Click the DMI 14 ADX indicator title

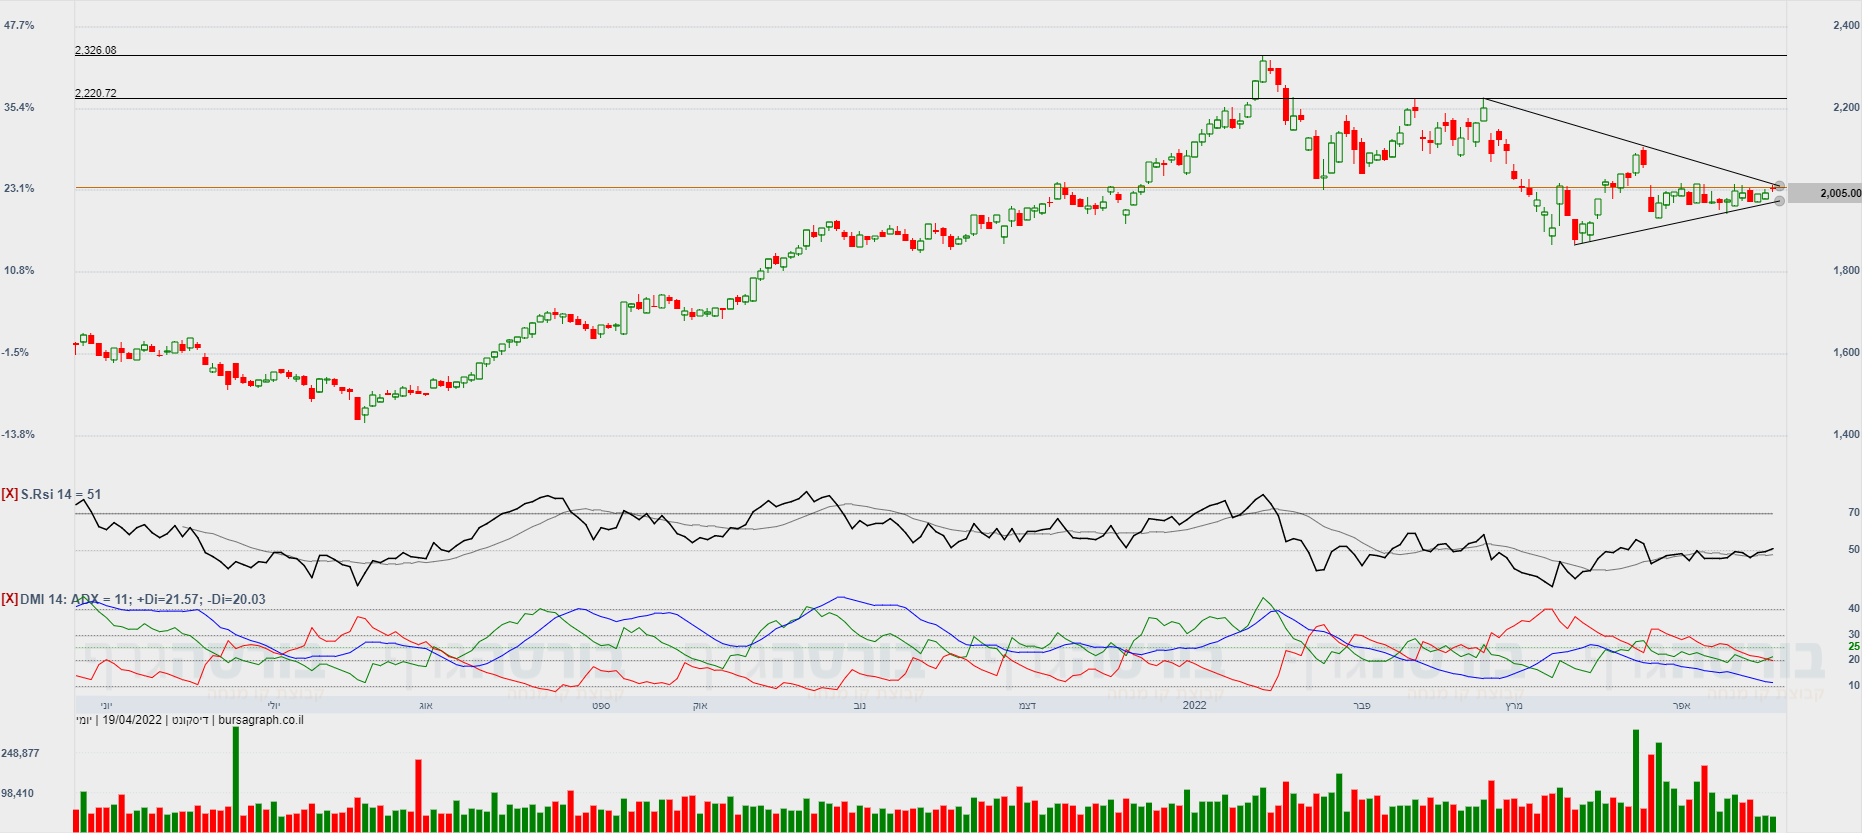point(143,599)
